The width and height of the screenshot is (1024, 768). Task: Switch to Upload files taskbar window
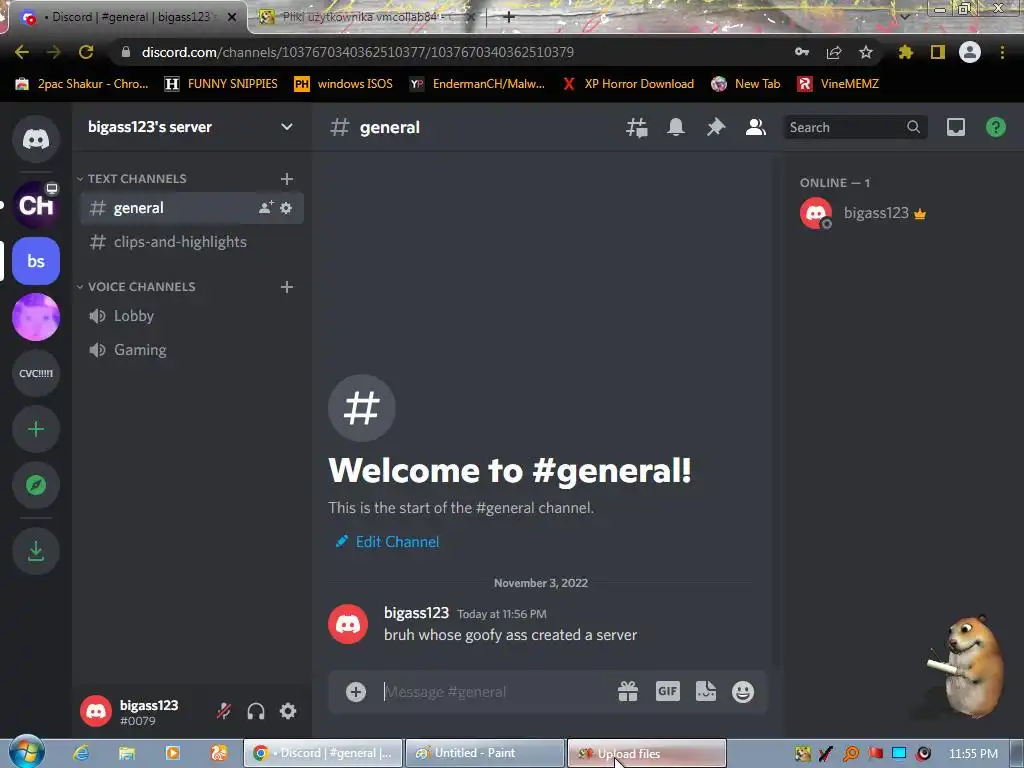click(x=647, y=754)
